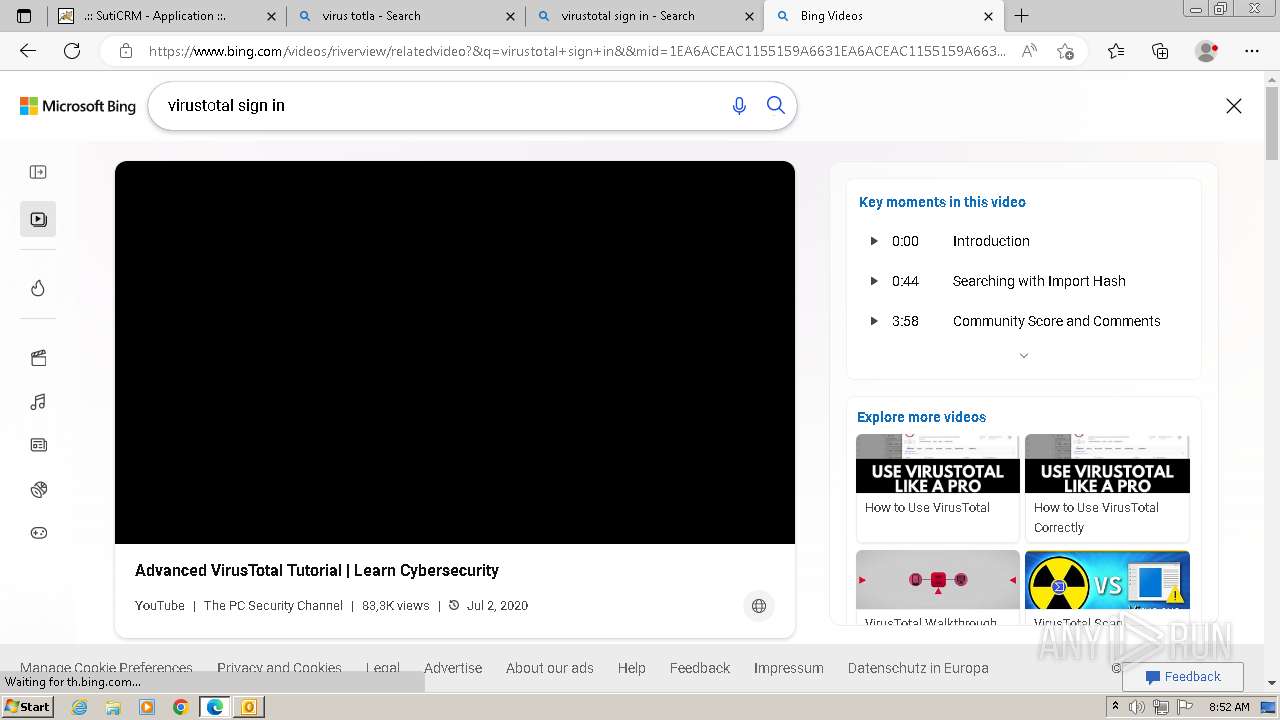Open the Videos section sidebar icon
The width and height of the screenshot is (1280, 720).
click(x=38, y=219)
